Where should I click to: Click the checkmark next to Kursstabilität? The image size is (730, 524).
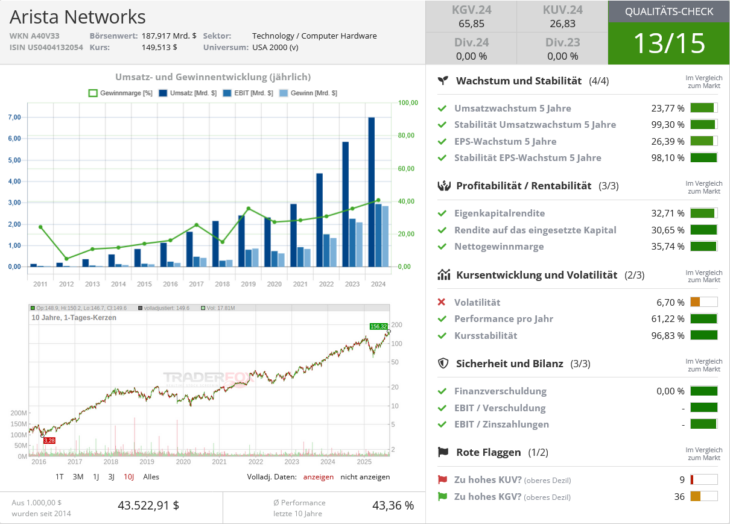point(442,336)
